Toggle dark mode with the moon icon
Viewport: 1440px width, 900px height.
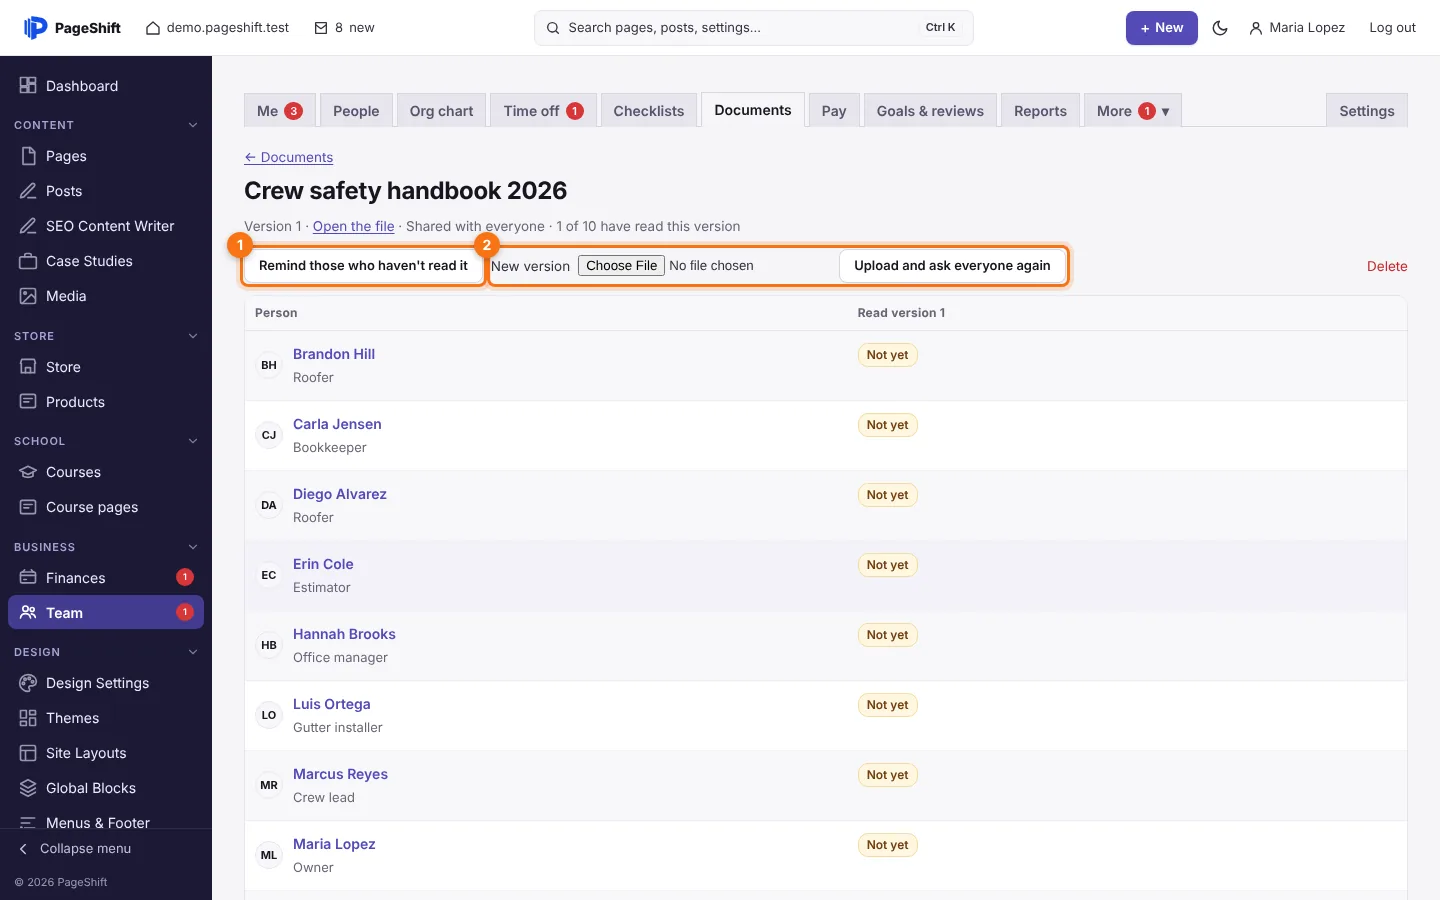click(1220, 28)
